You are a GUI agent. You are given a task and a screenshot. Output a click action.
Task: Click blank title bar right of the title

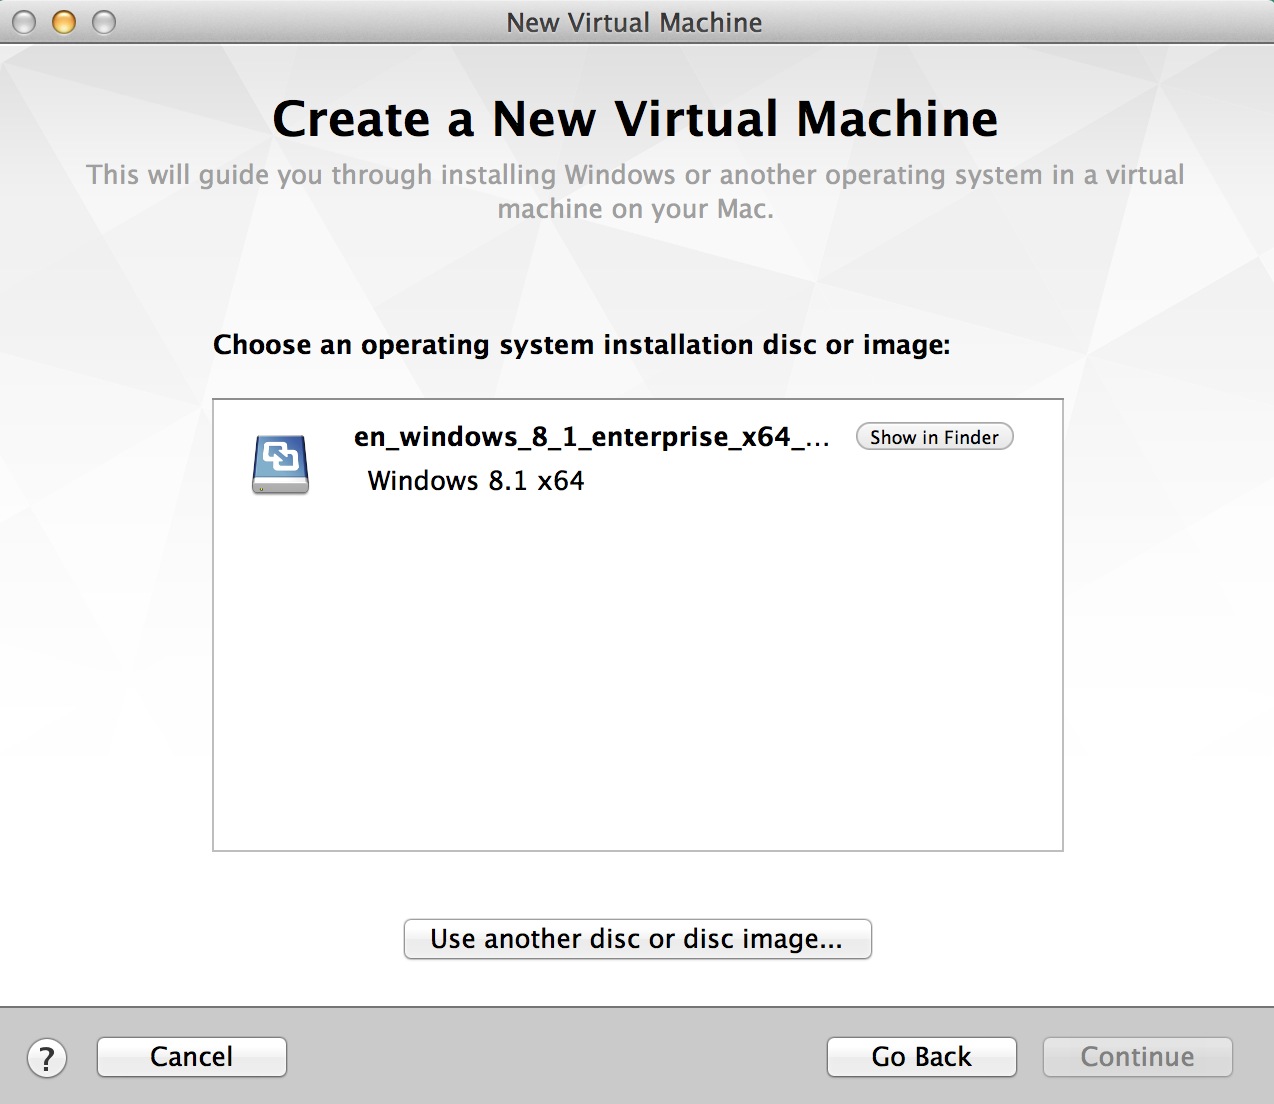[x=1000, y=22]
